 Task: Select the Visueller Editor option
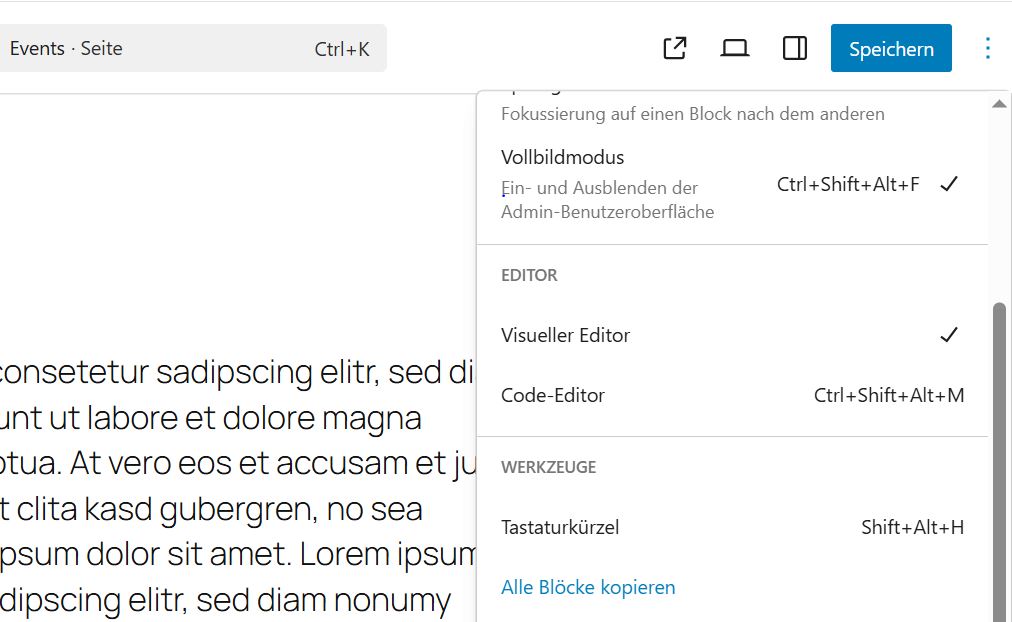[x=566, y=335]
